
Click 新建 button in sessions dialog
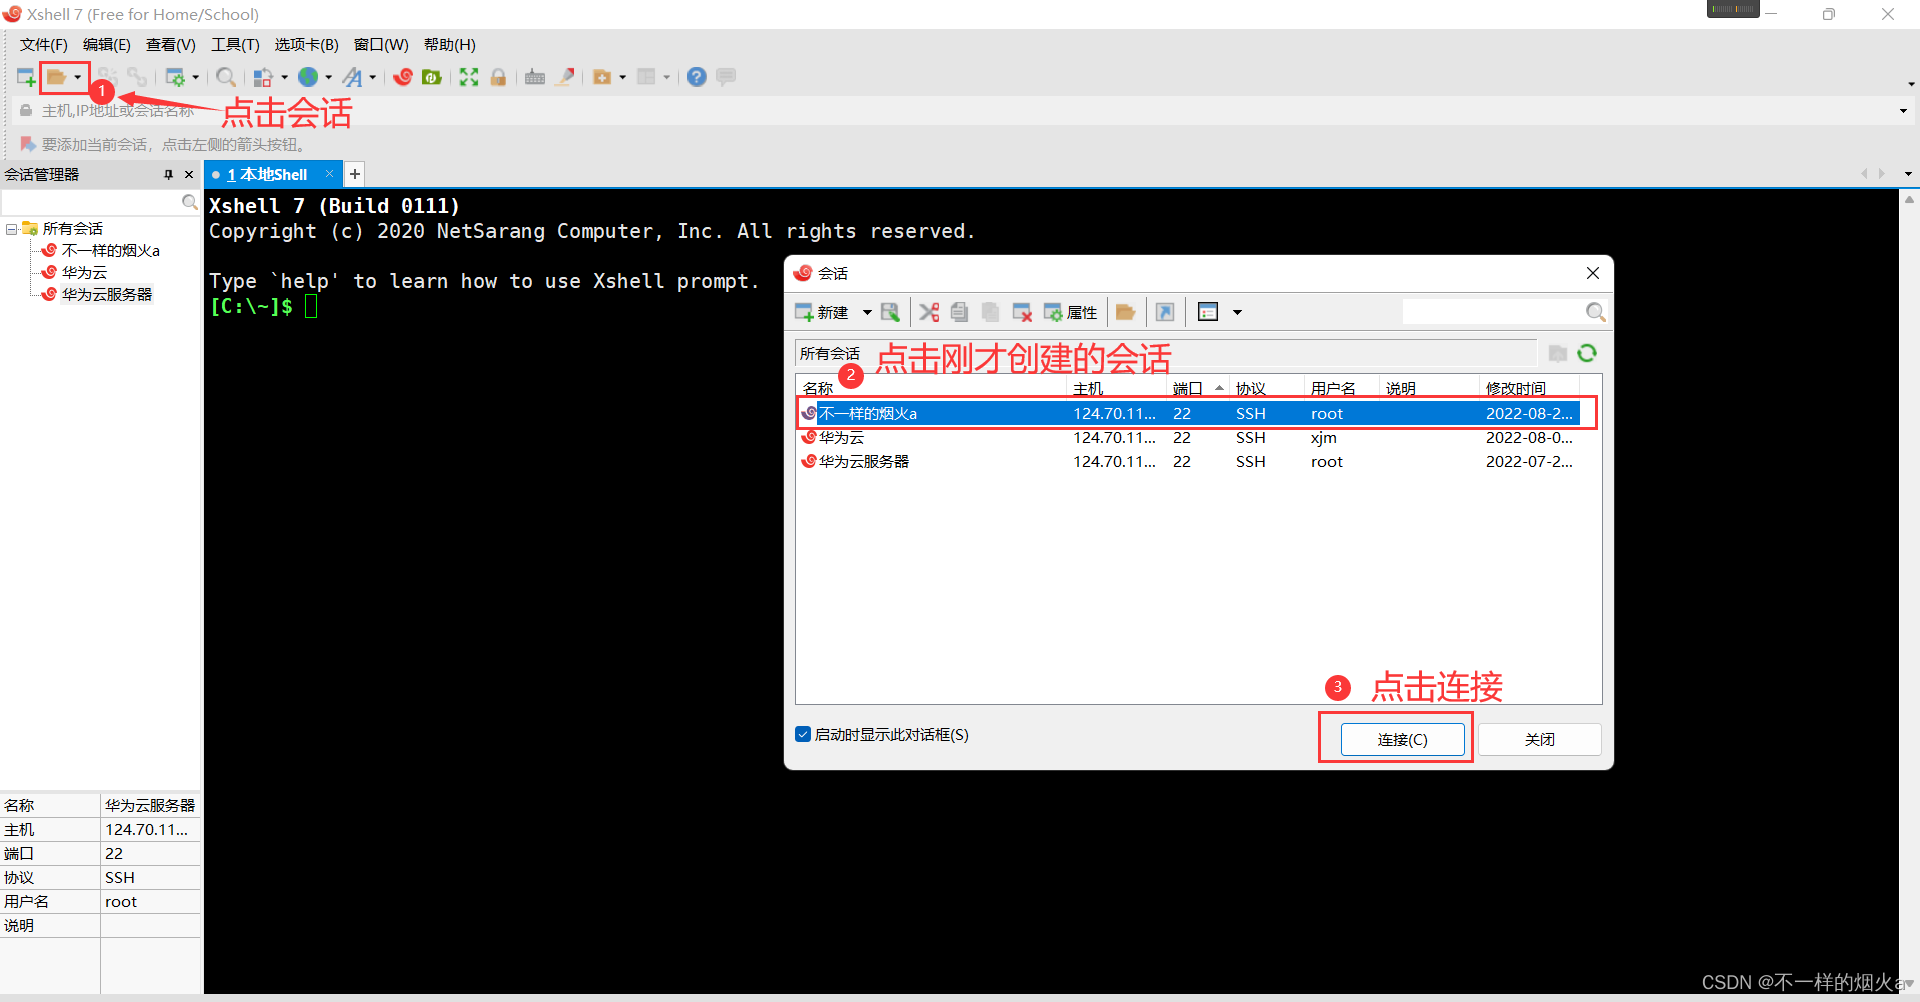click(821, 313)
